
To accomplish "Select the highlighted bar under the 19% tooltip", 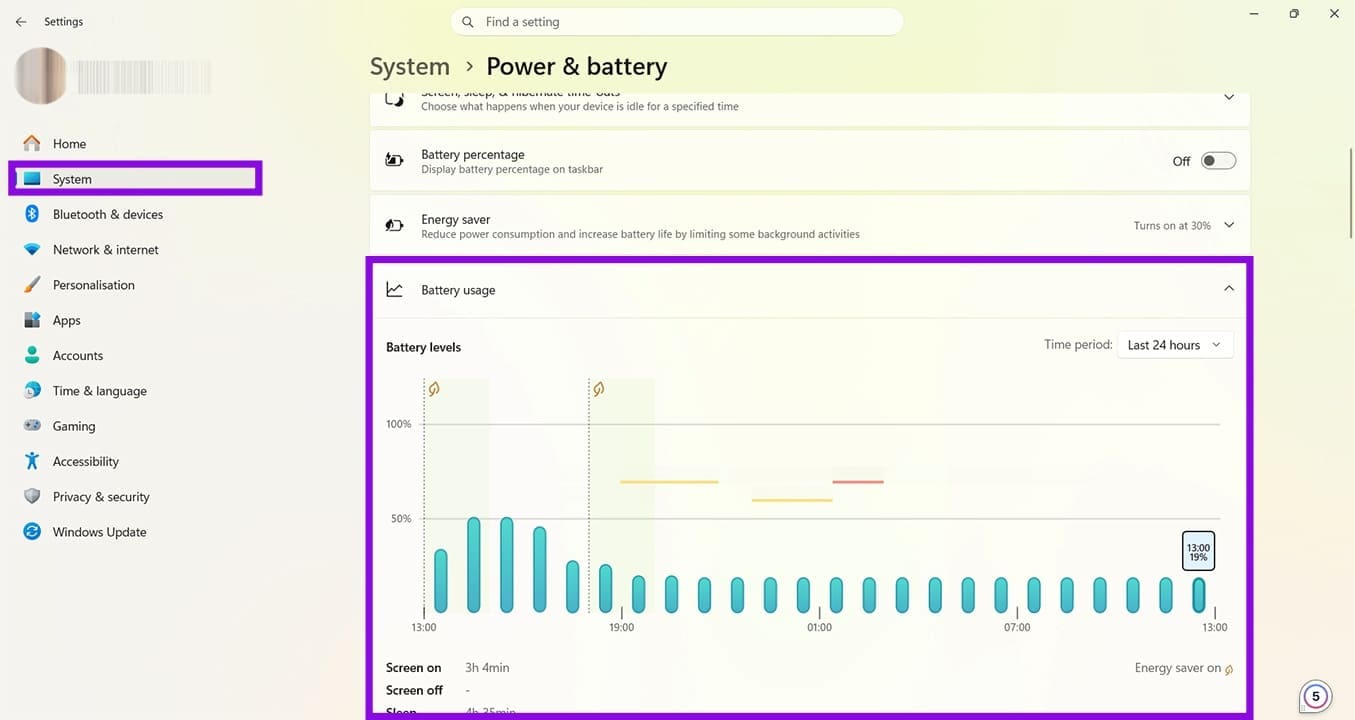I will click(1198, 595).
